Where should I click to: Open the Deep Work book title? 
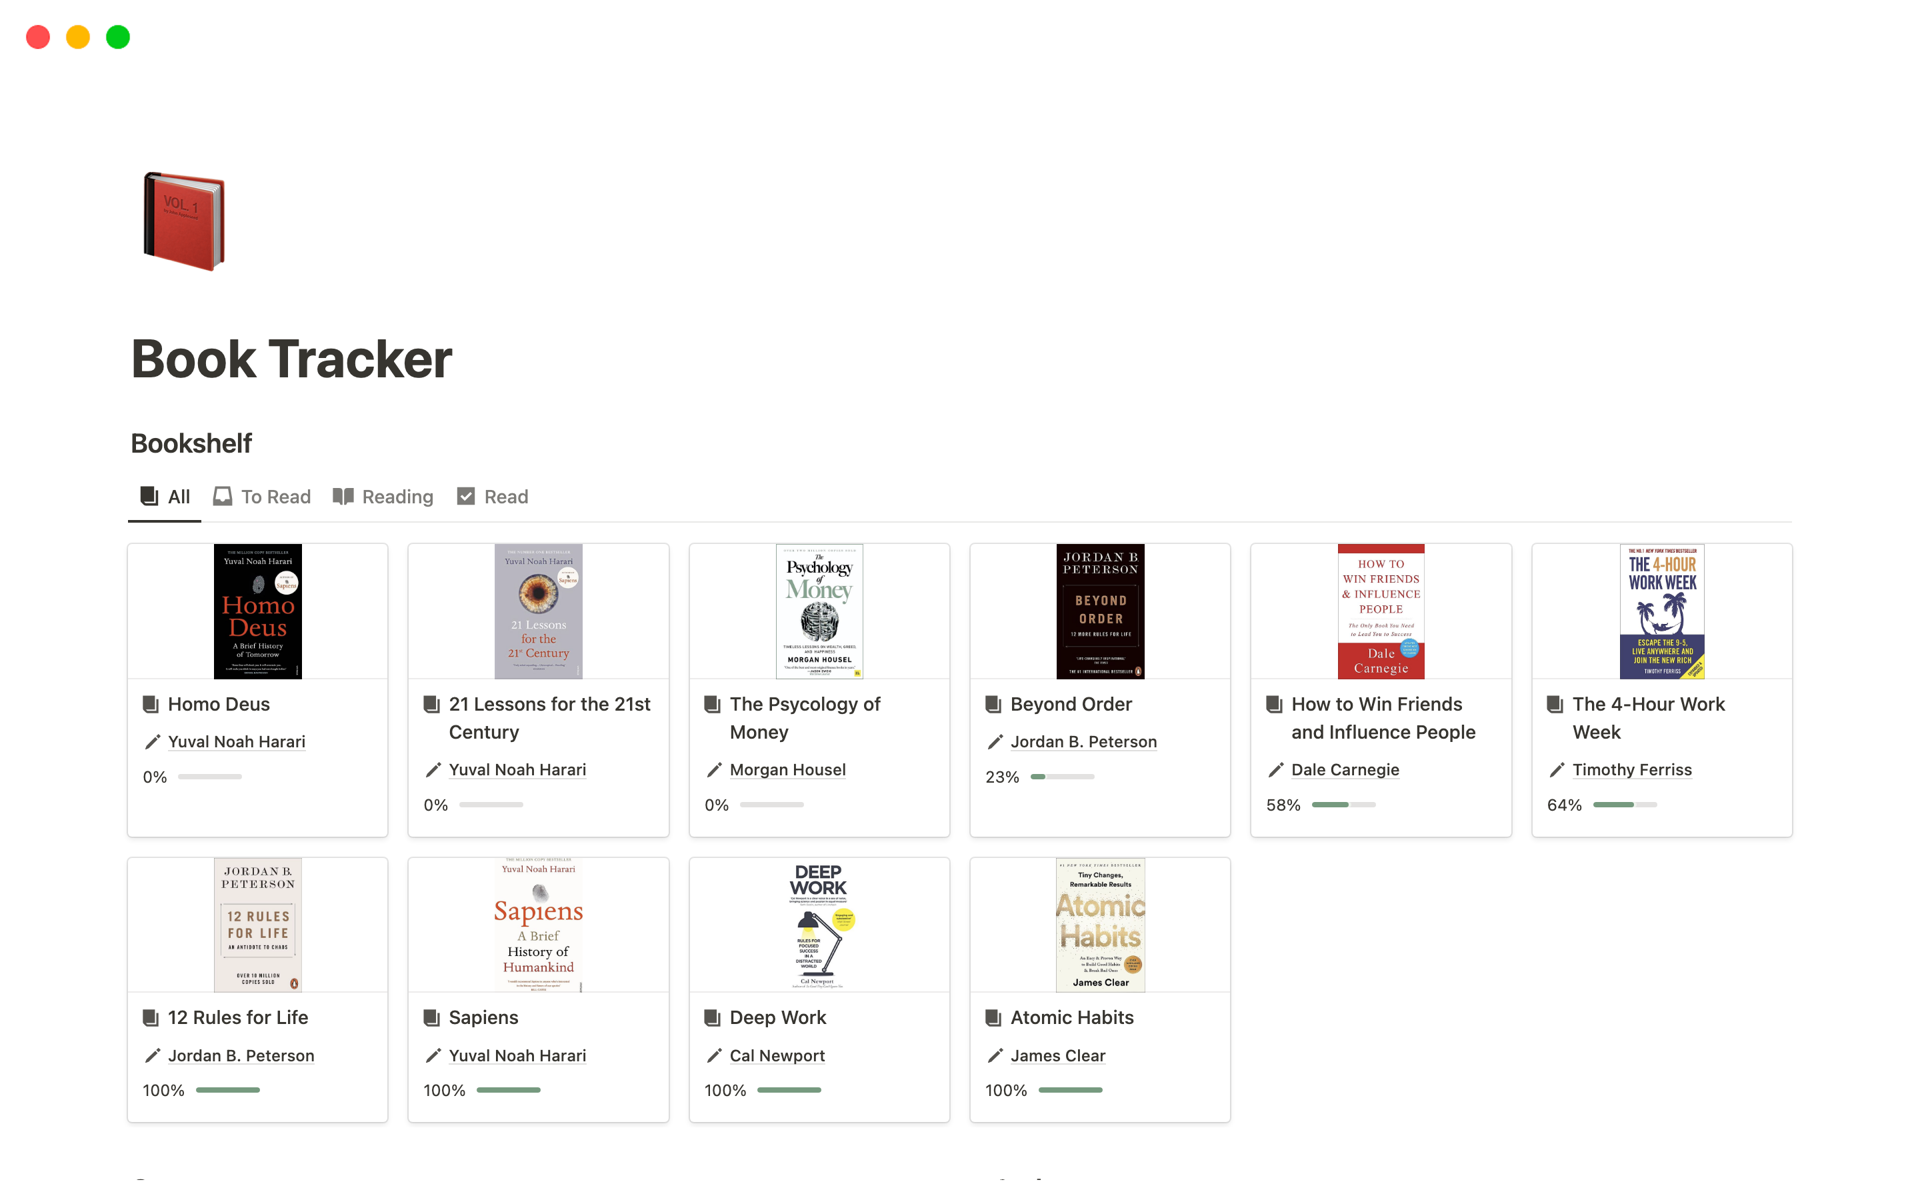tap(777, 1018)
